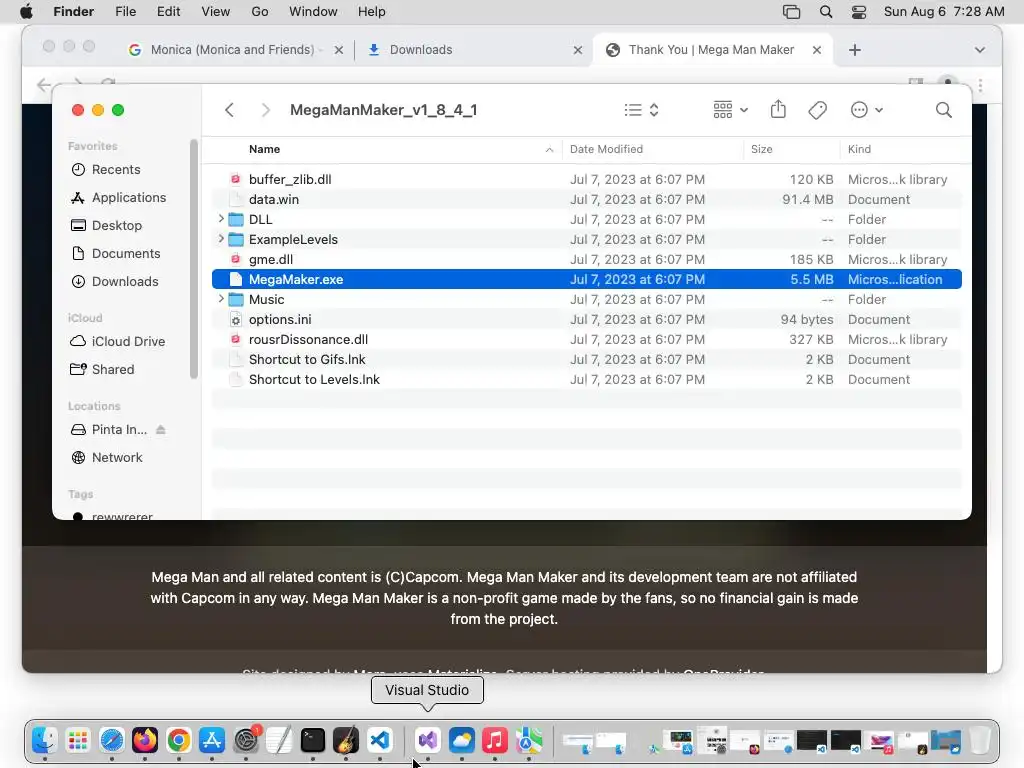
Task: Eject the Pinta In... volume
Action: pyautogui.click(x=161, y=430)
